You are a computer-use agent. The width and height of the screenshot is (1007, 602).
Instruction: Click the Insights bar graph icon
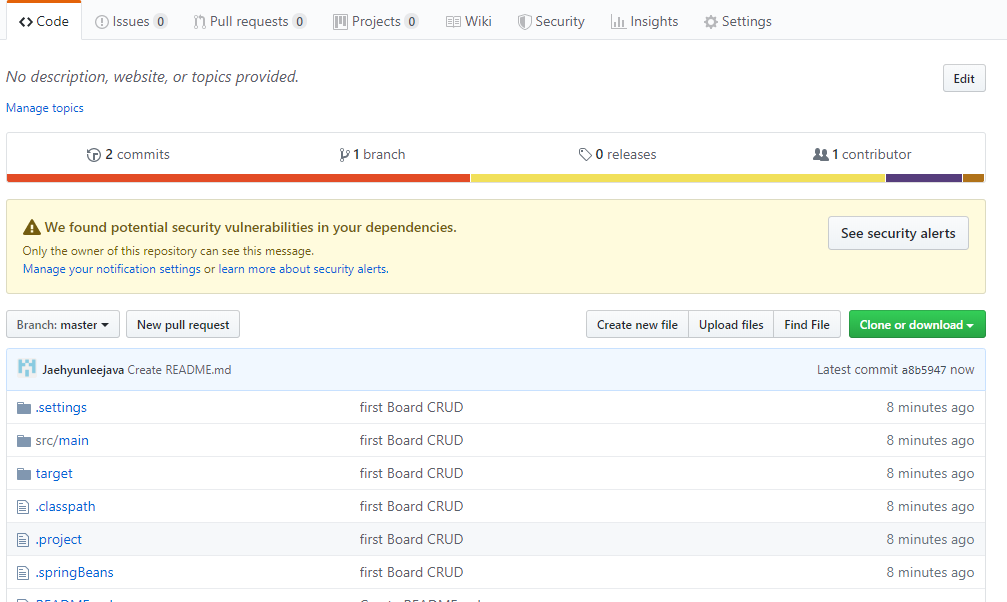[618, 22]
